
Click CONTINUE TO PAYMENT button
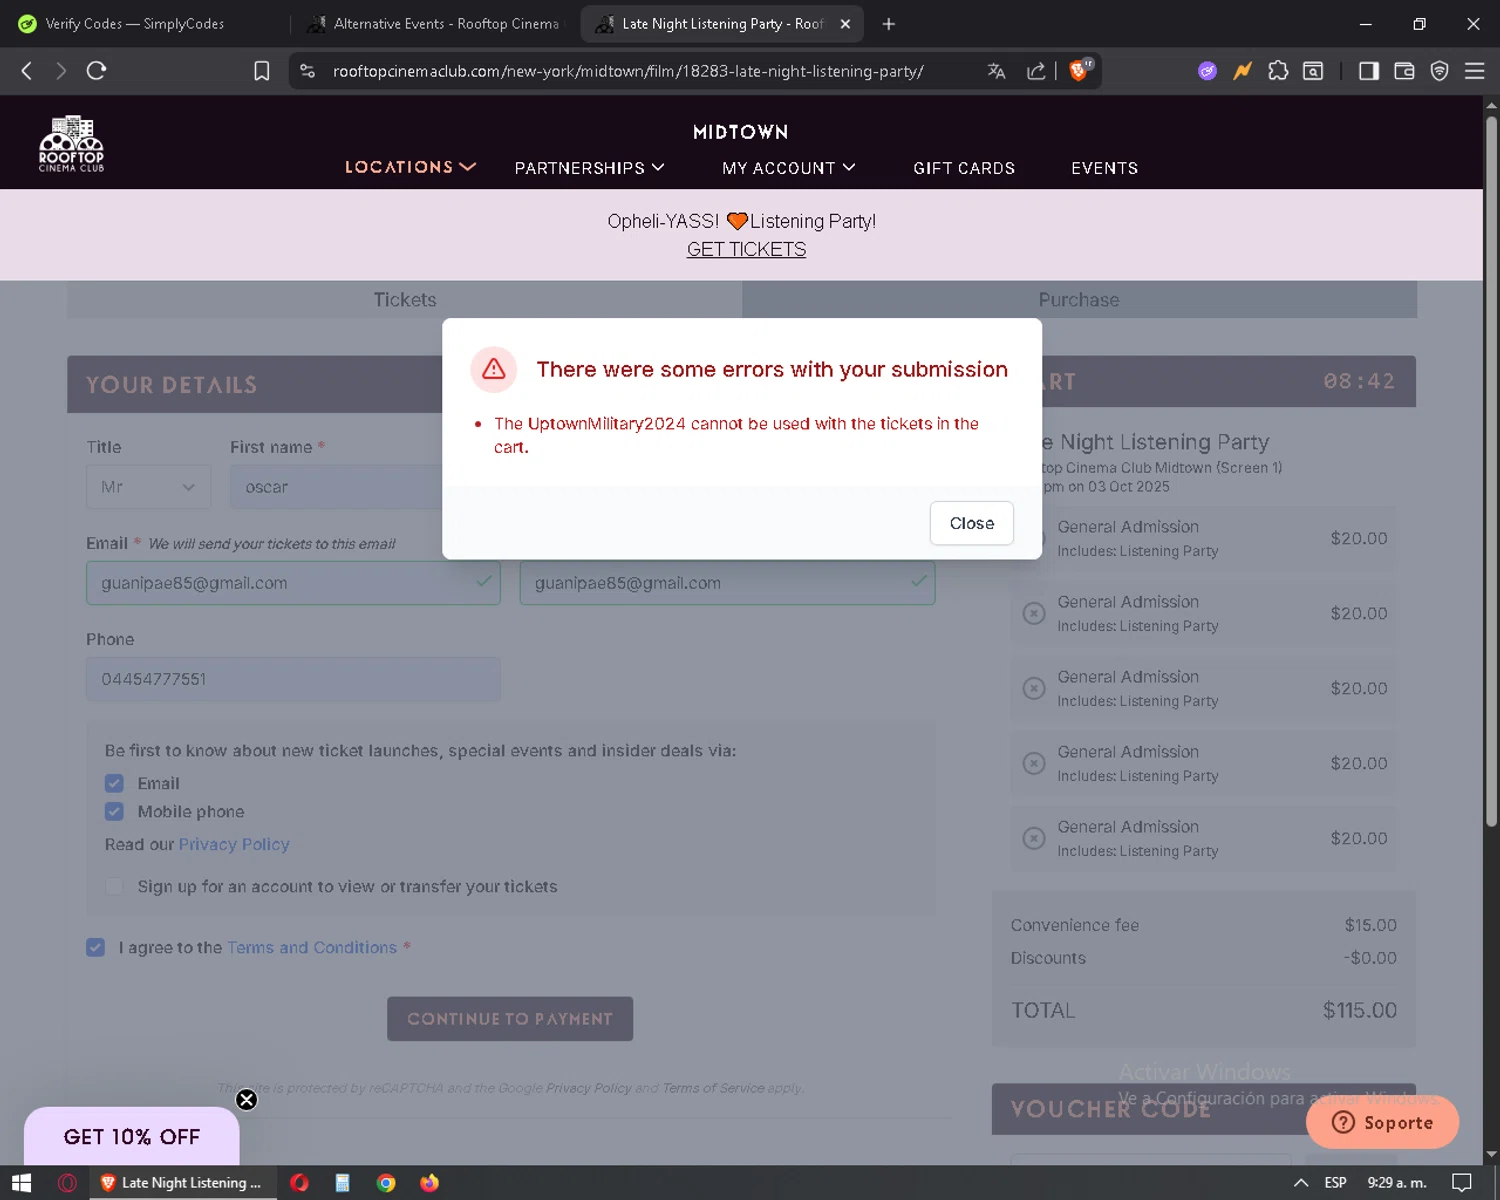510,1019
